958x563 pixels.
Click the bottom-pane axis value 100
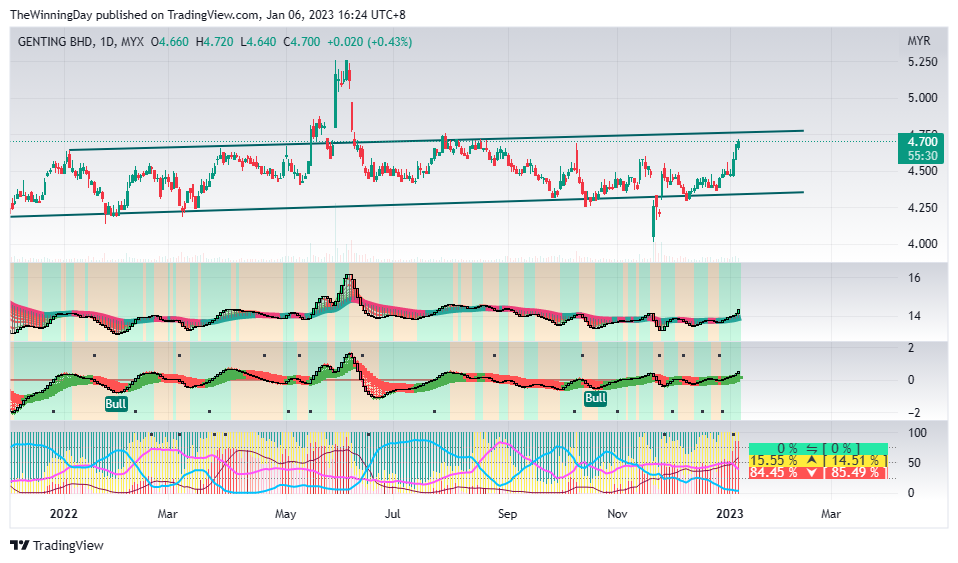point(918,433)
